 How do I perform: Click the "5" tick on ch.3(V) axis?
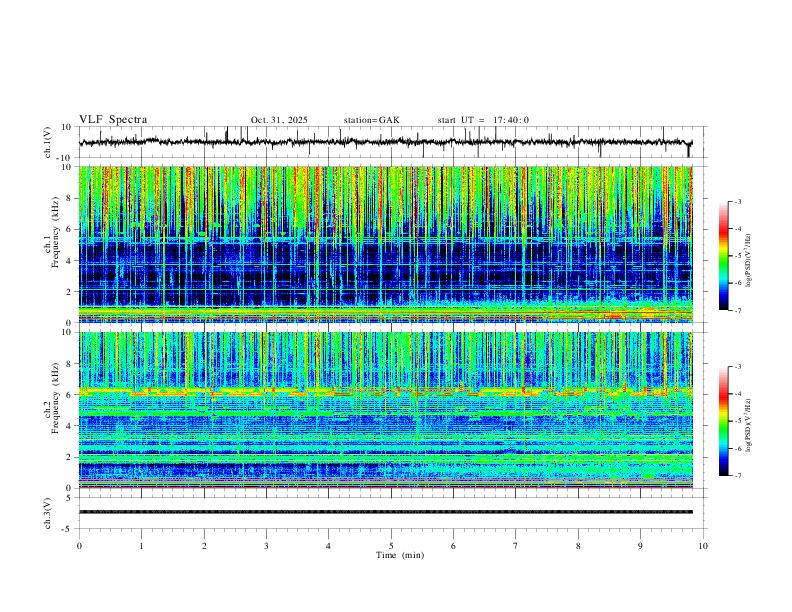click(x=70, y=498)
